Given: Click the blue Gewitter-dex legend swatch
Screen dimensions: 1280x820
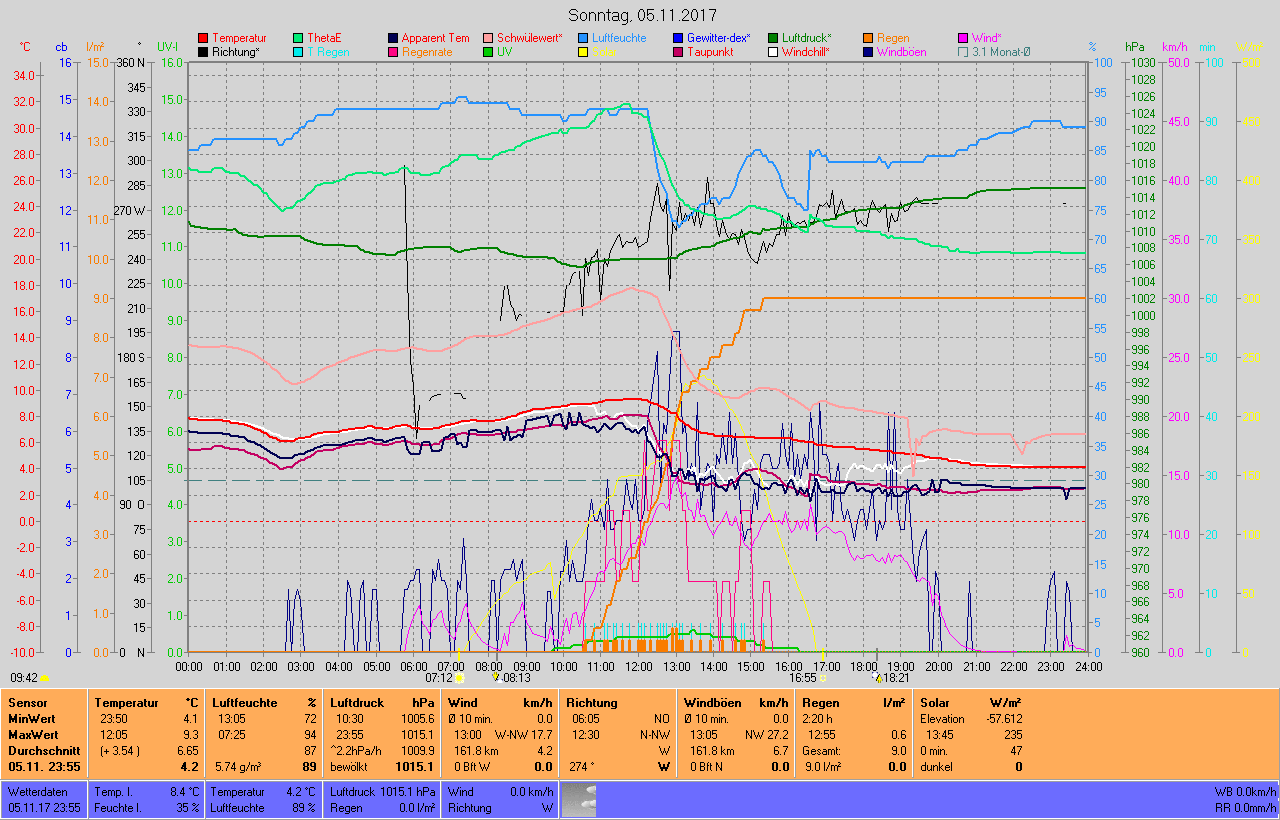Looking at the screenshot, I should [x=678, y=38].
